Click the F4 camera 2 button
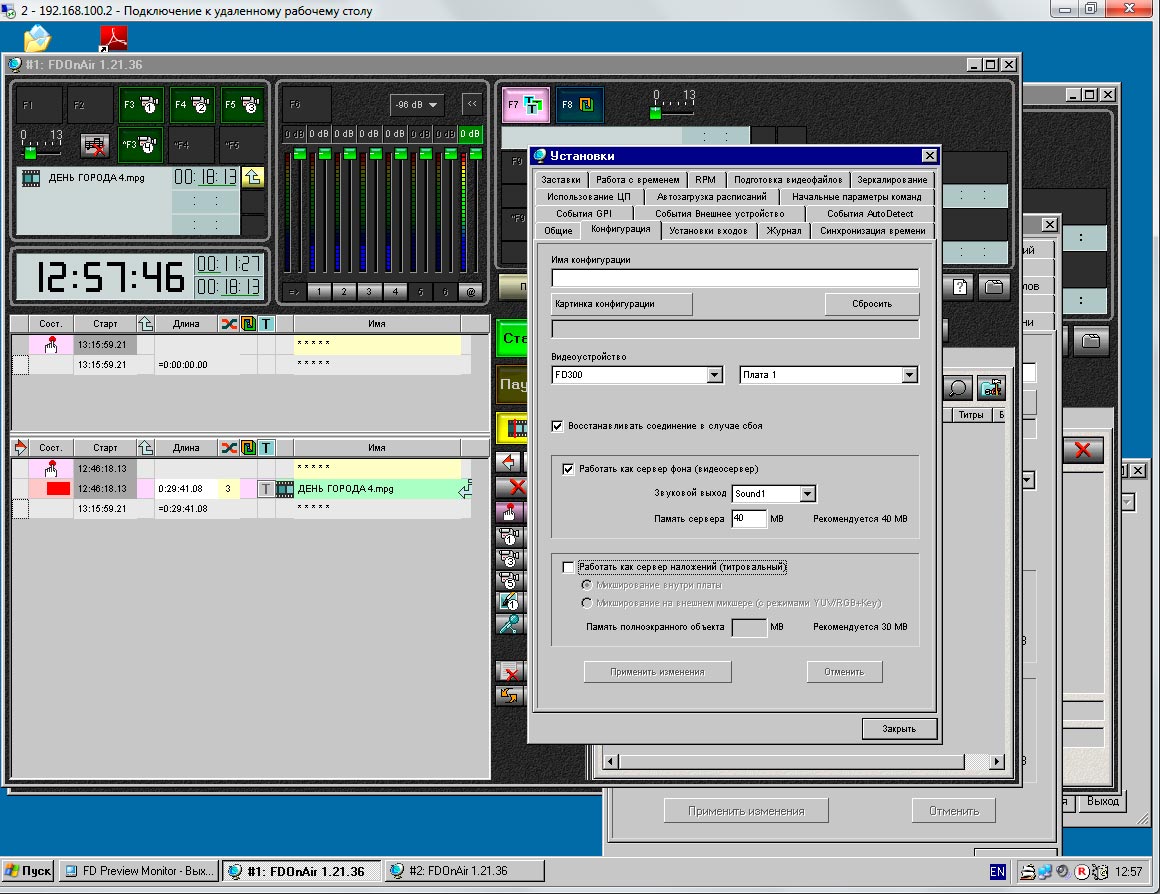Screen dimensions: 1160x894 pos(191,105)
